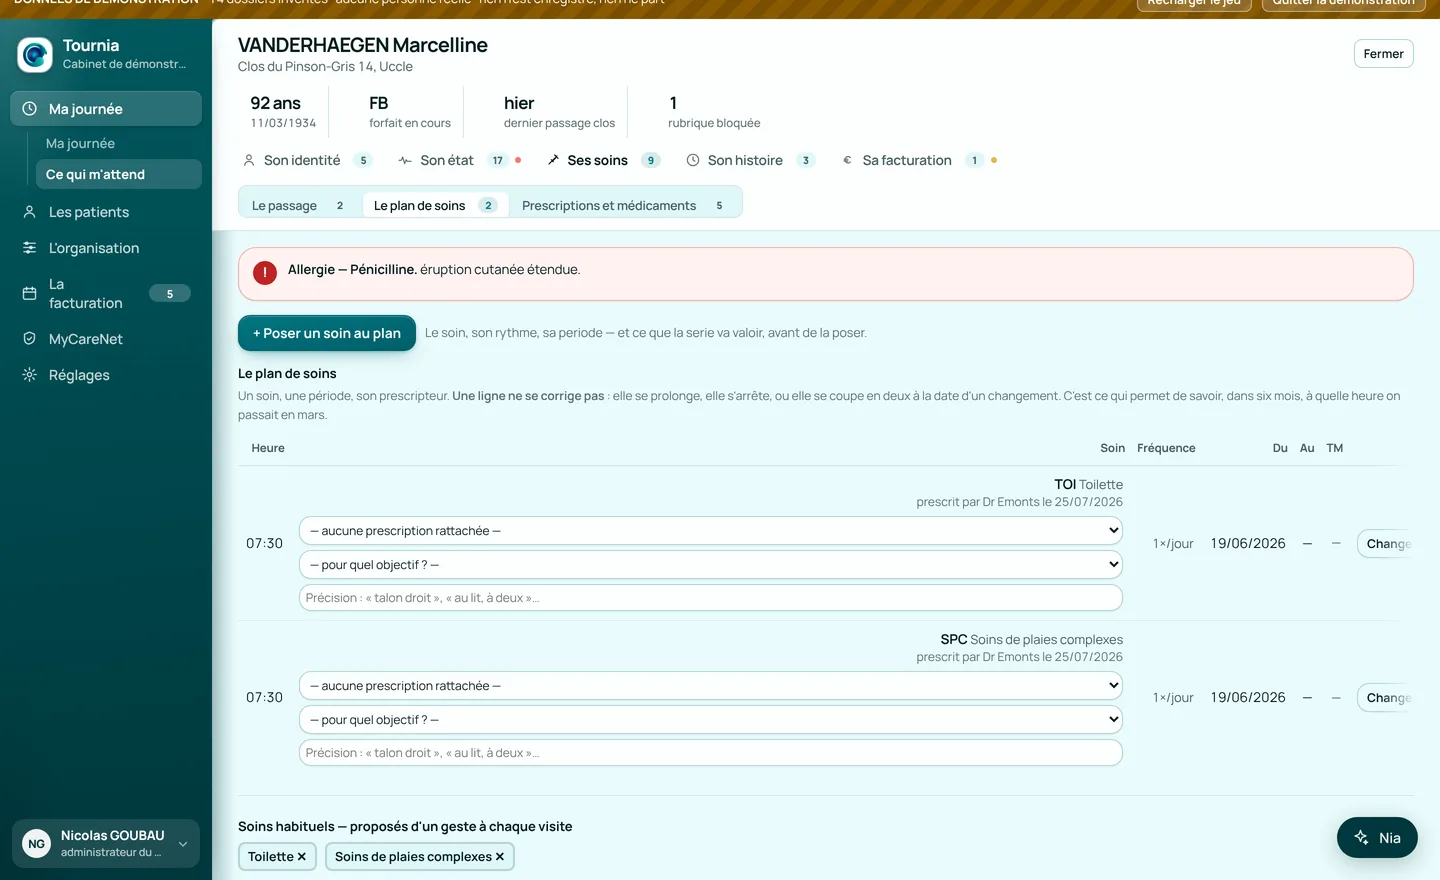Open the prescription dropdown for the SPC row
The image size is (1440, 880).
coord(711,686)
